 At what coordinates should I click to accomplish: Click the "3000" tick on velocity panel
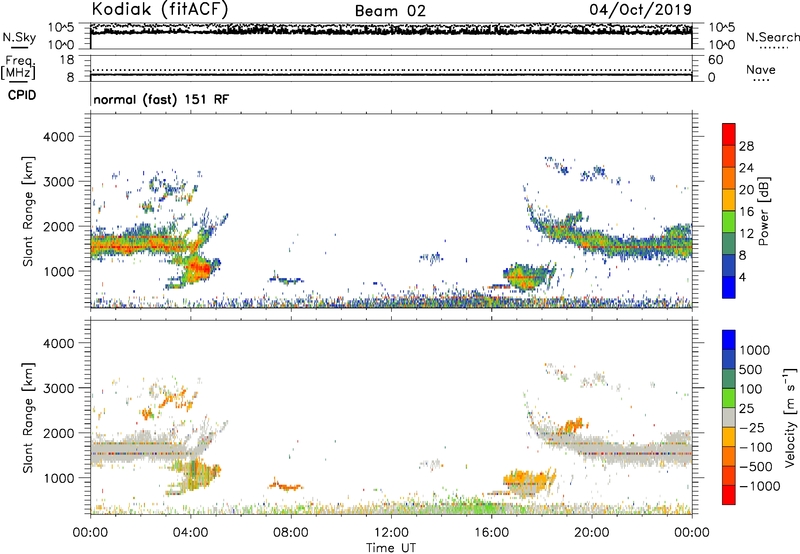tap(58, 388)
